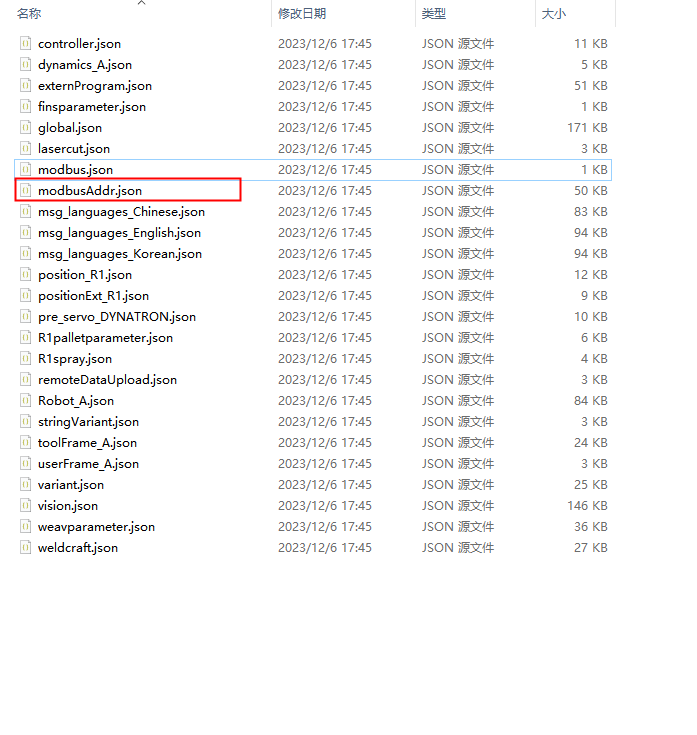The image size is (697, 735).
Task: Sort files by 名称 column header
Action: pyautogui.click(x=30, y=14)
